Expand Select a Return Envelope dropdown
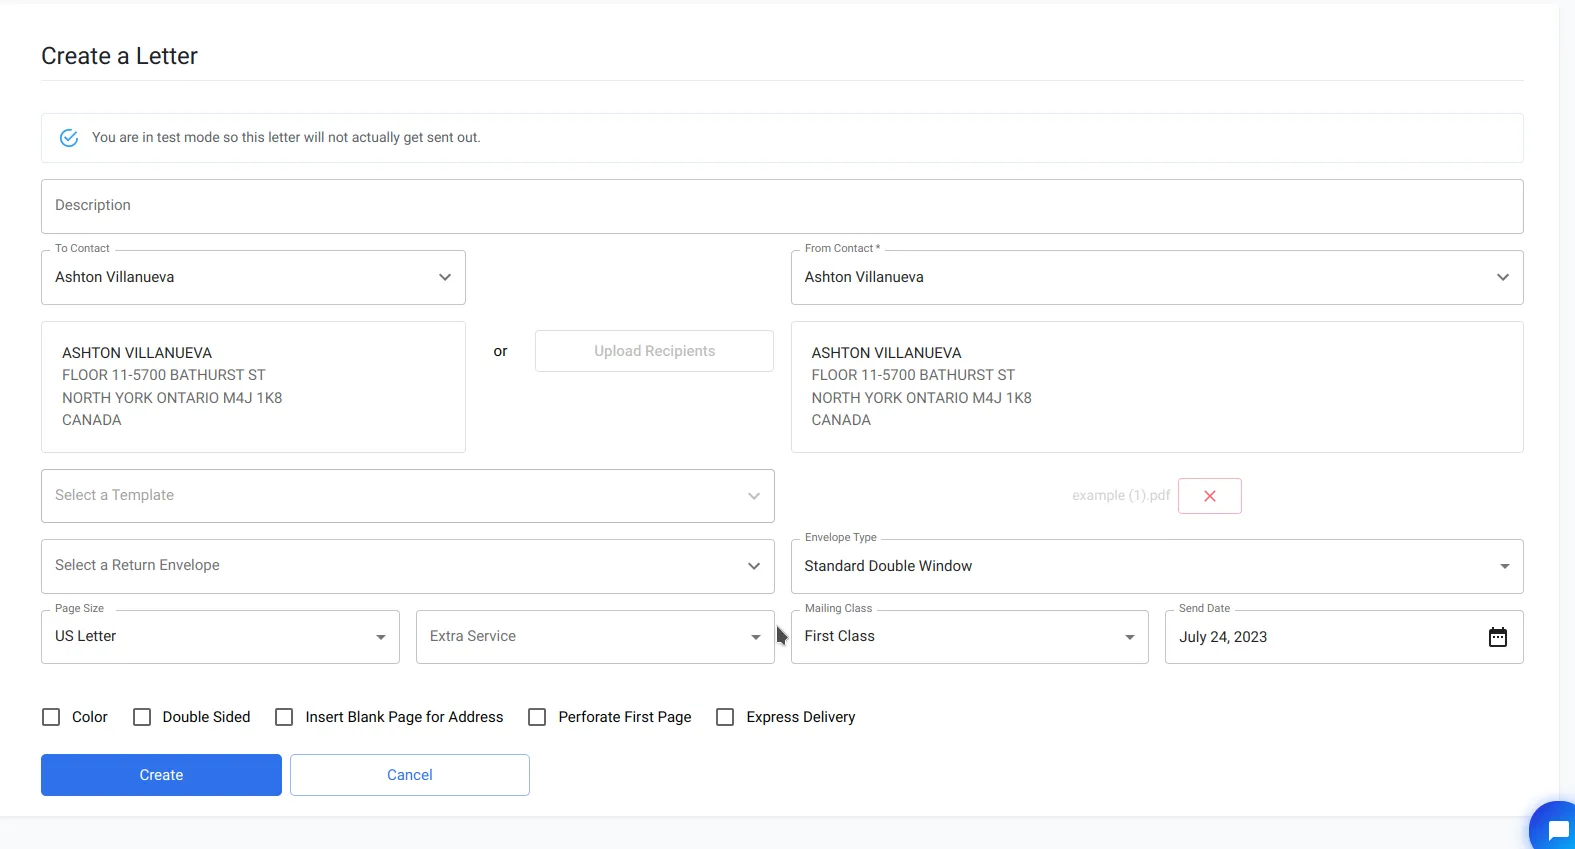The width and height of the screenshot is (1575, 849). [408, 566]
